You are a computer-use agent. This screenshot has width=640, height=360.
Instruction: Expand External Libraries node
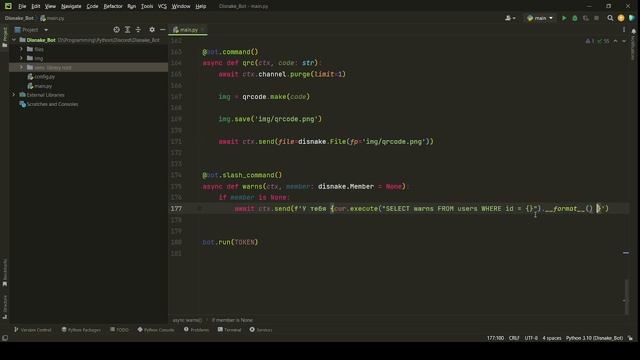[14, 95]
